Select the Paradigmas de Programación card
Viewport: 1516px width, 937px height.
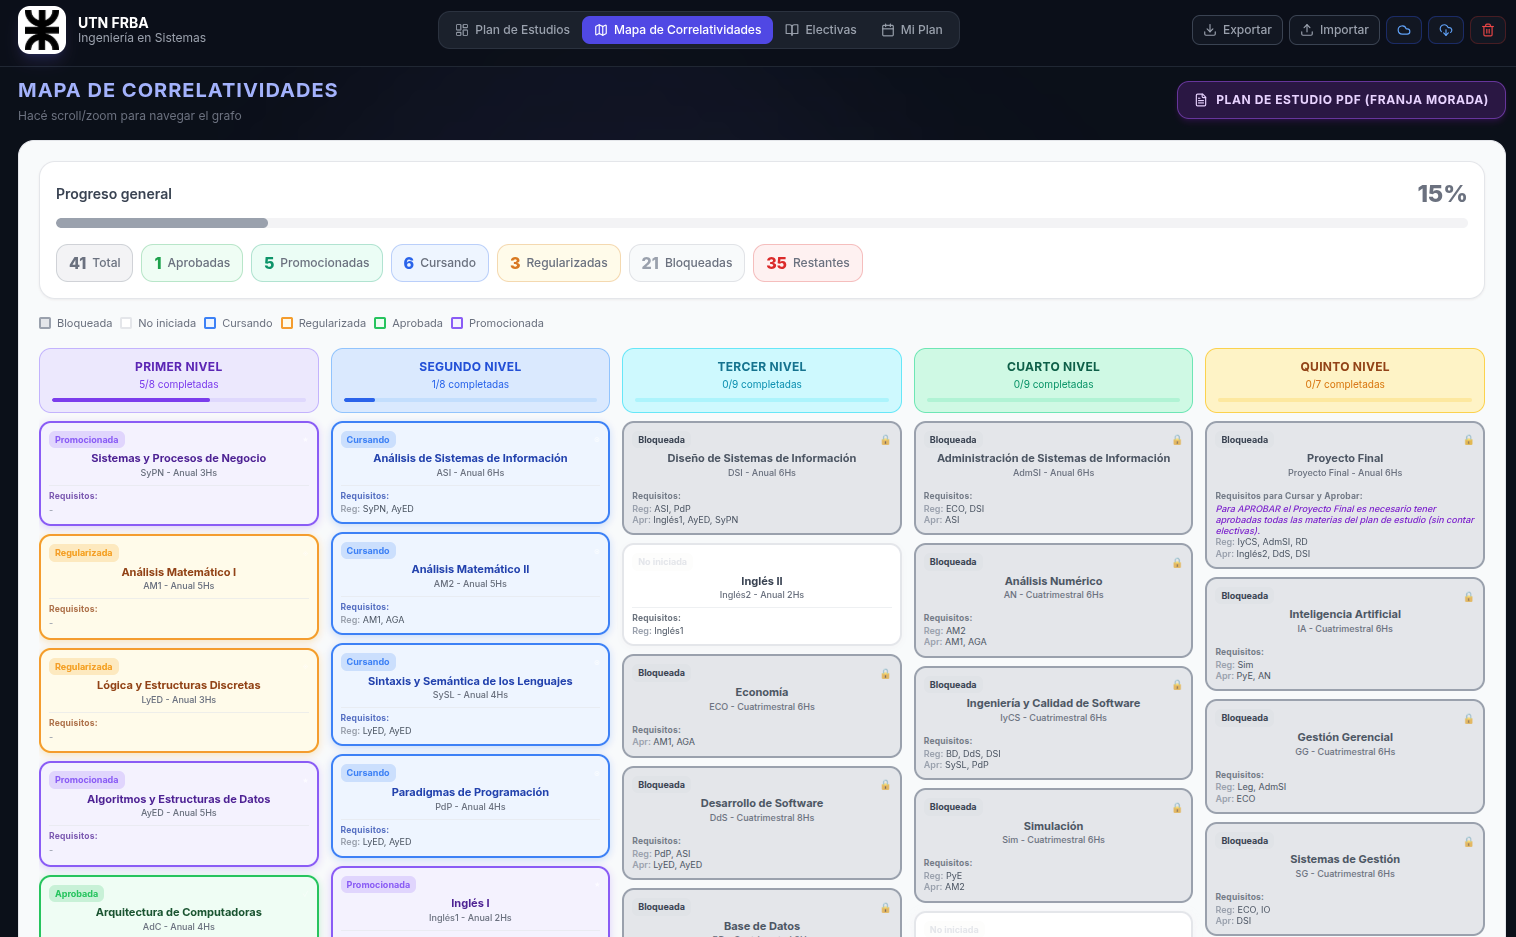(x=470, y=806)
